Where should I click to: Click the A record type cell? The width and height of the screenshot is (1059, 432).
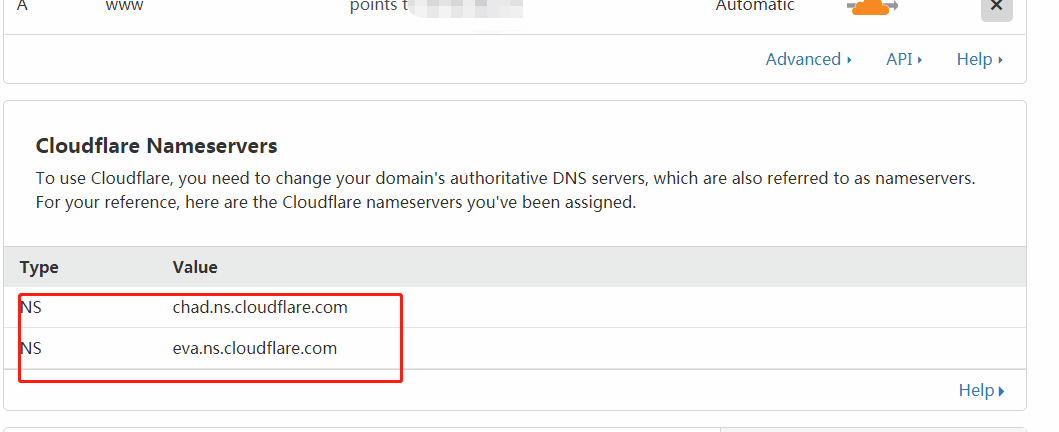(x=22, y=6)
